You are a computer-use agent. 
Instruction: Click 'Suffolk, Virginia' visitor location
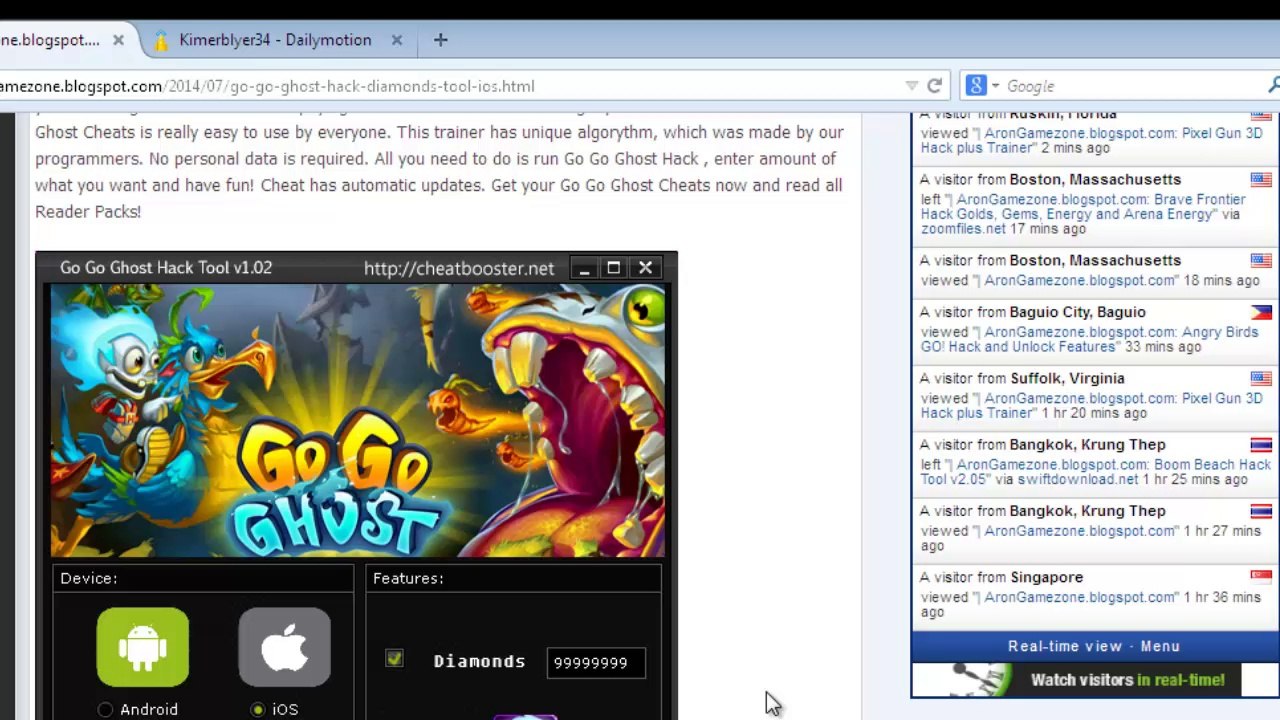pos(1067,378)
